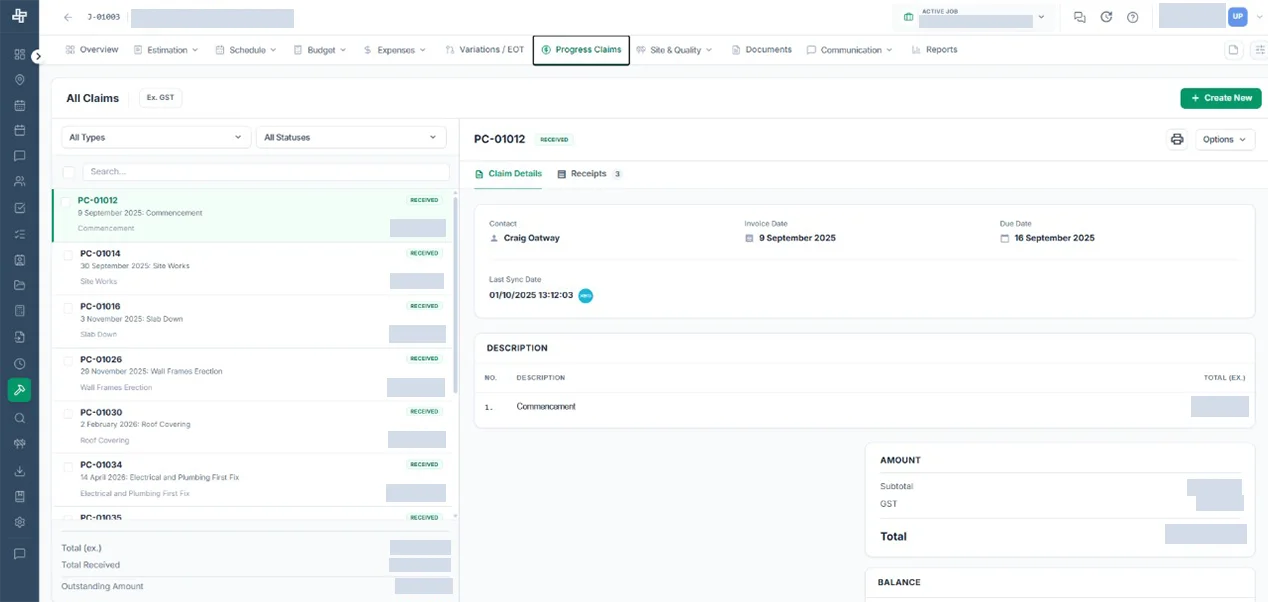Open the dashboard grid icon in sidebar
The height and width of the screenshot is (602, 1268).
click(19, 54)
